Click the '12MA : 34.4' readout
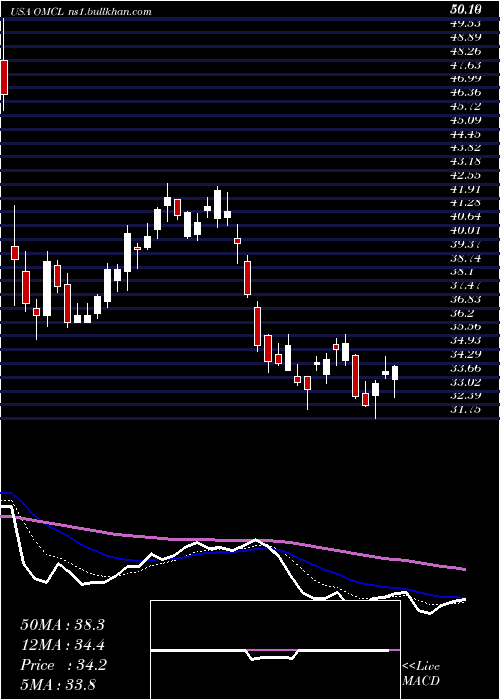 click(x=62, y=645)
